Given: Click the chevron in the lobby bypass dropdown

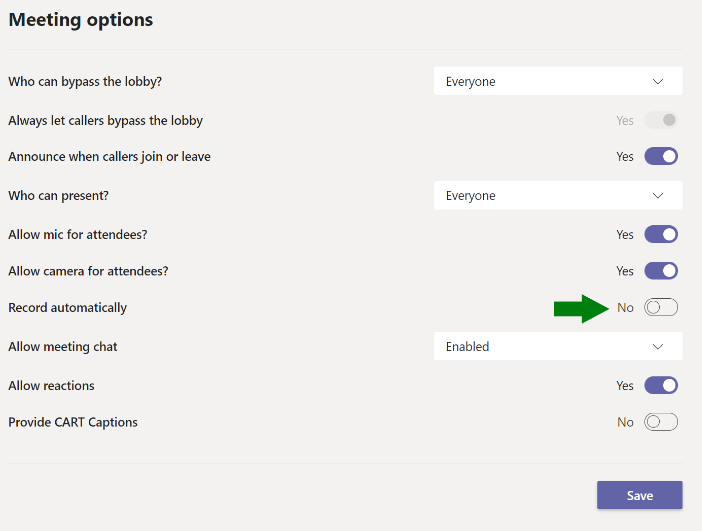Looking at the screenshot, I should (658, 81).
